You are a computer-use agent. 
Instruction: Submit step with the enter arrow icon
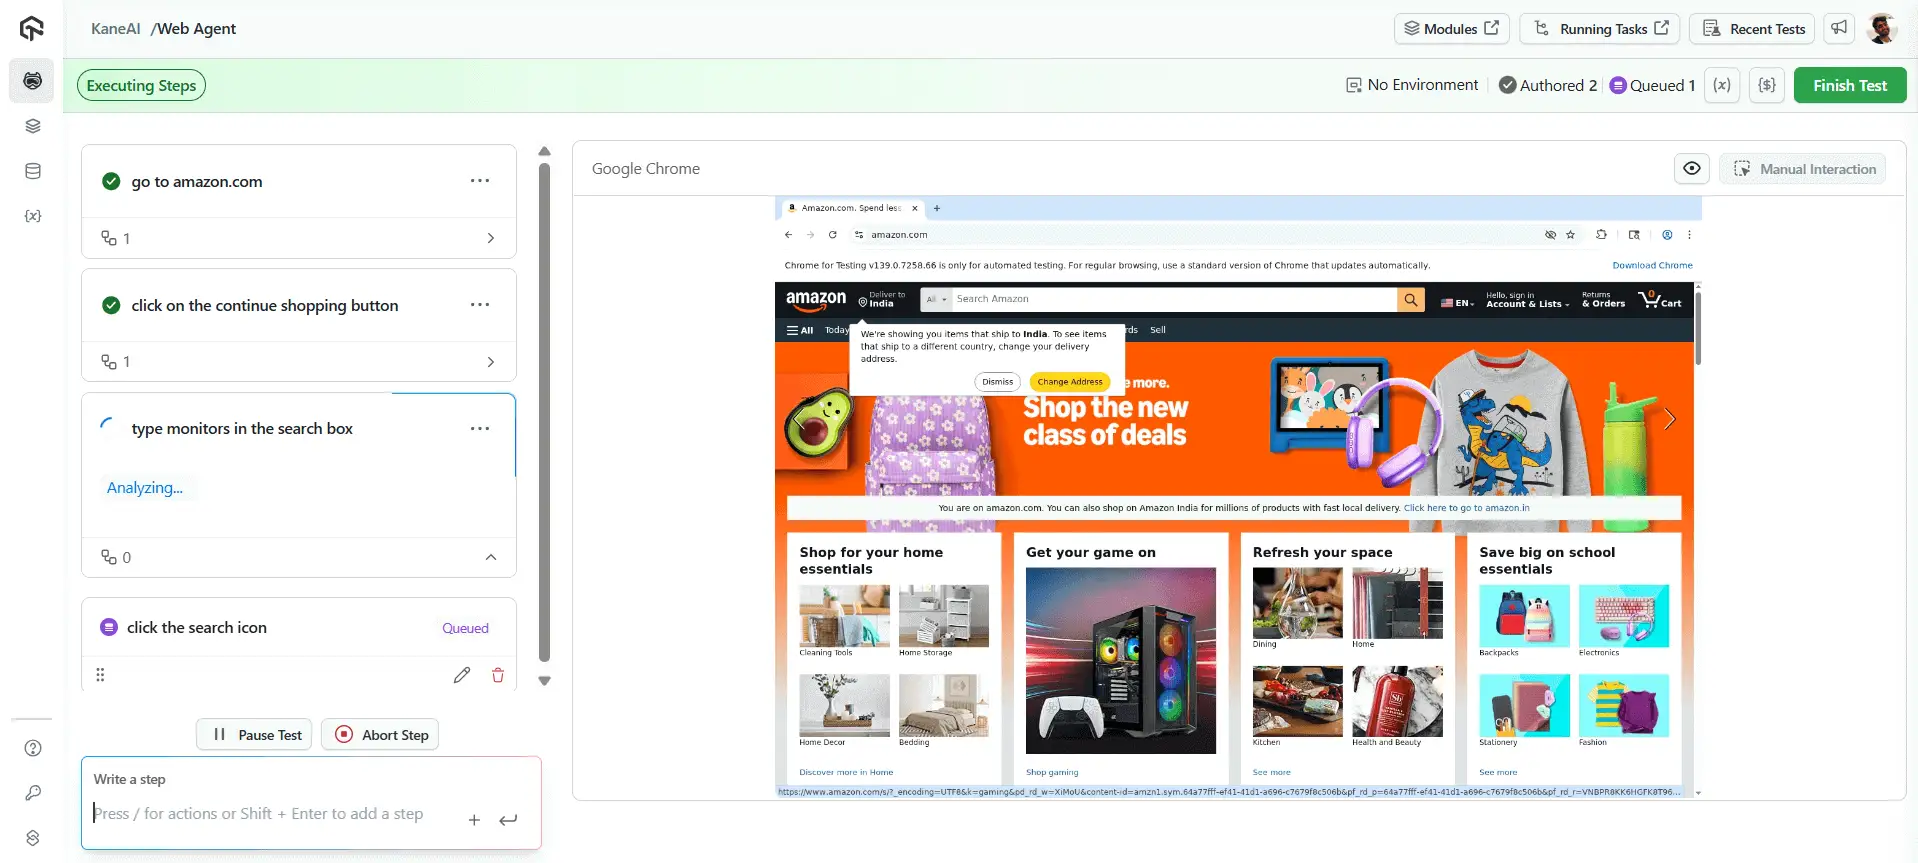coord(508,820)
